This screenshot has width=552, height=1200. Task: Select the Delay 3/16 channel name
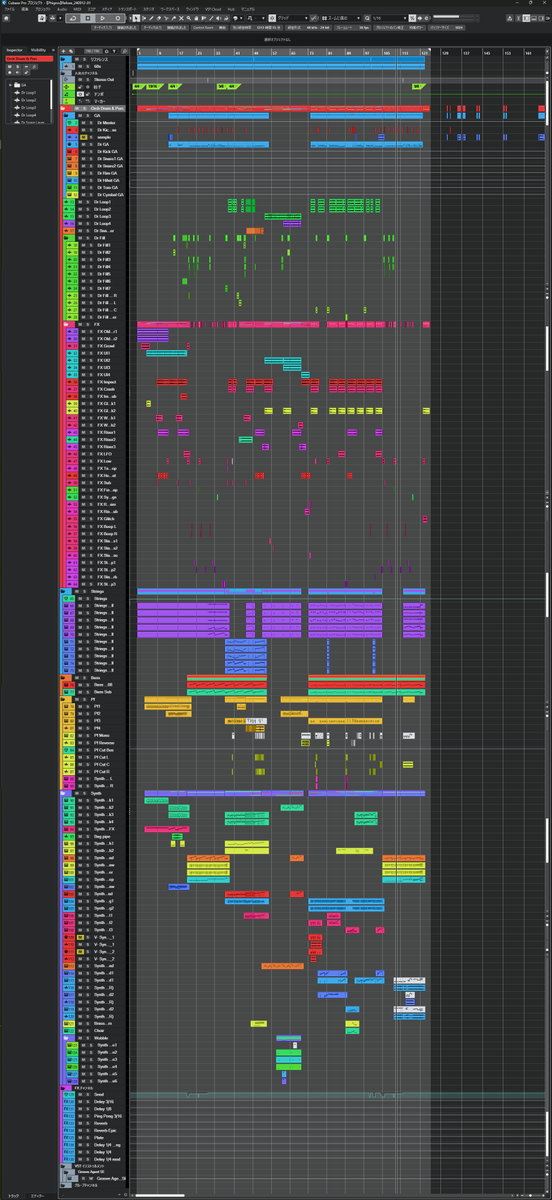tap(104, 1102)
